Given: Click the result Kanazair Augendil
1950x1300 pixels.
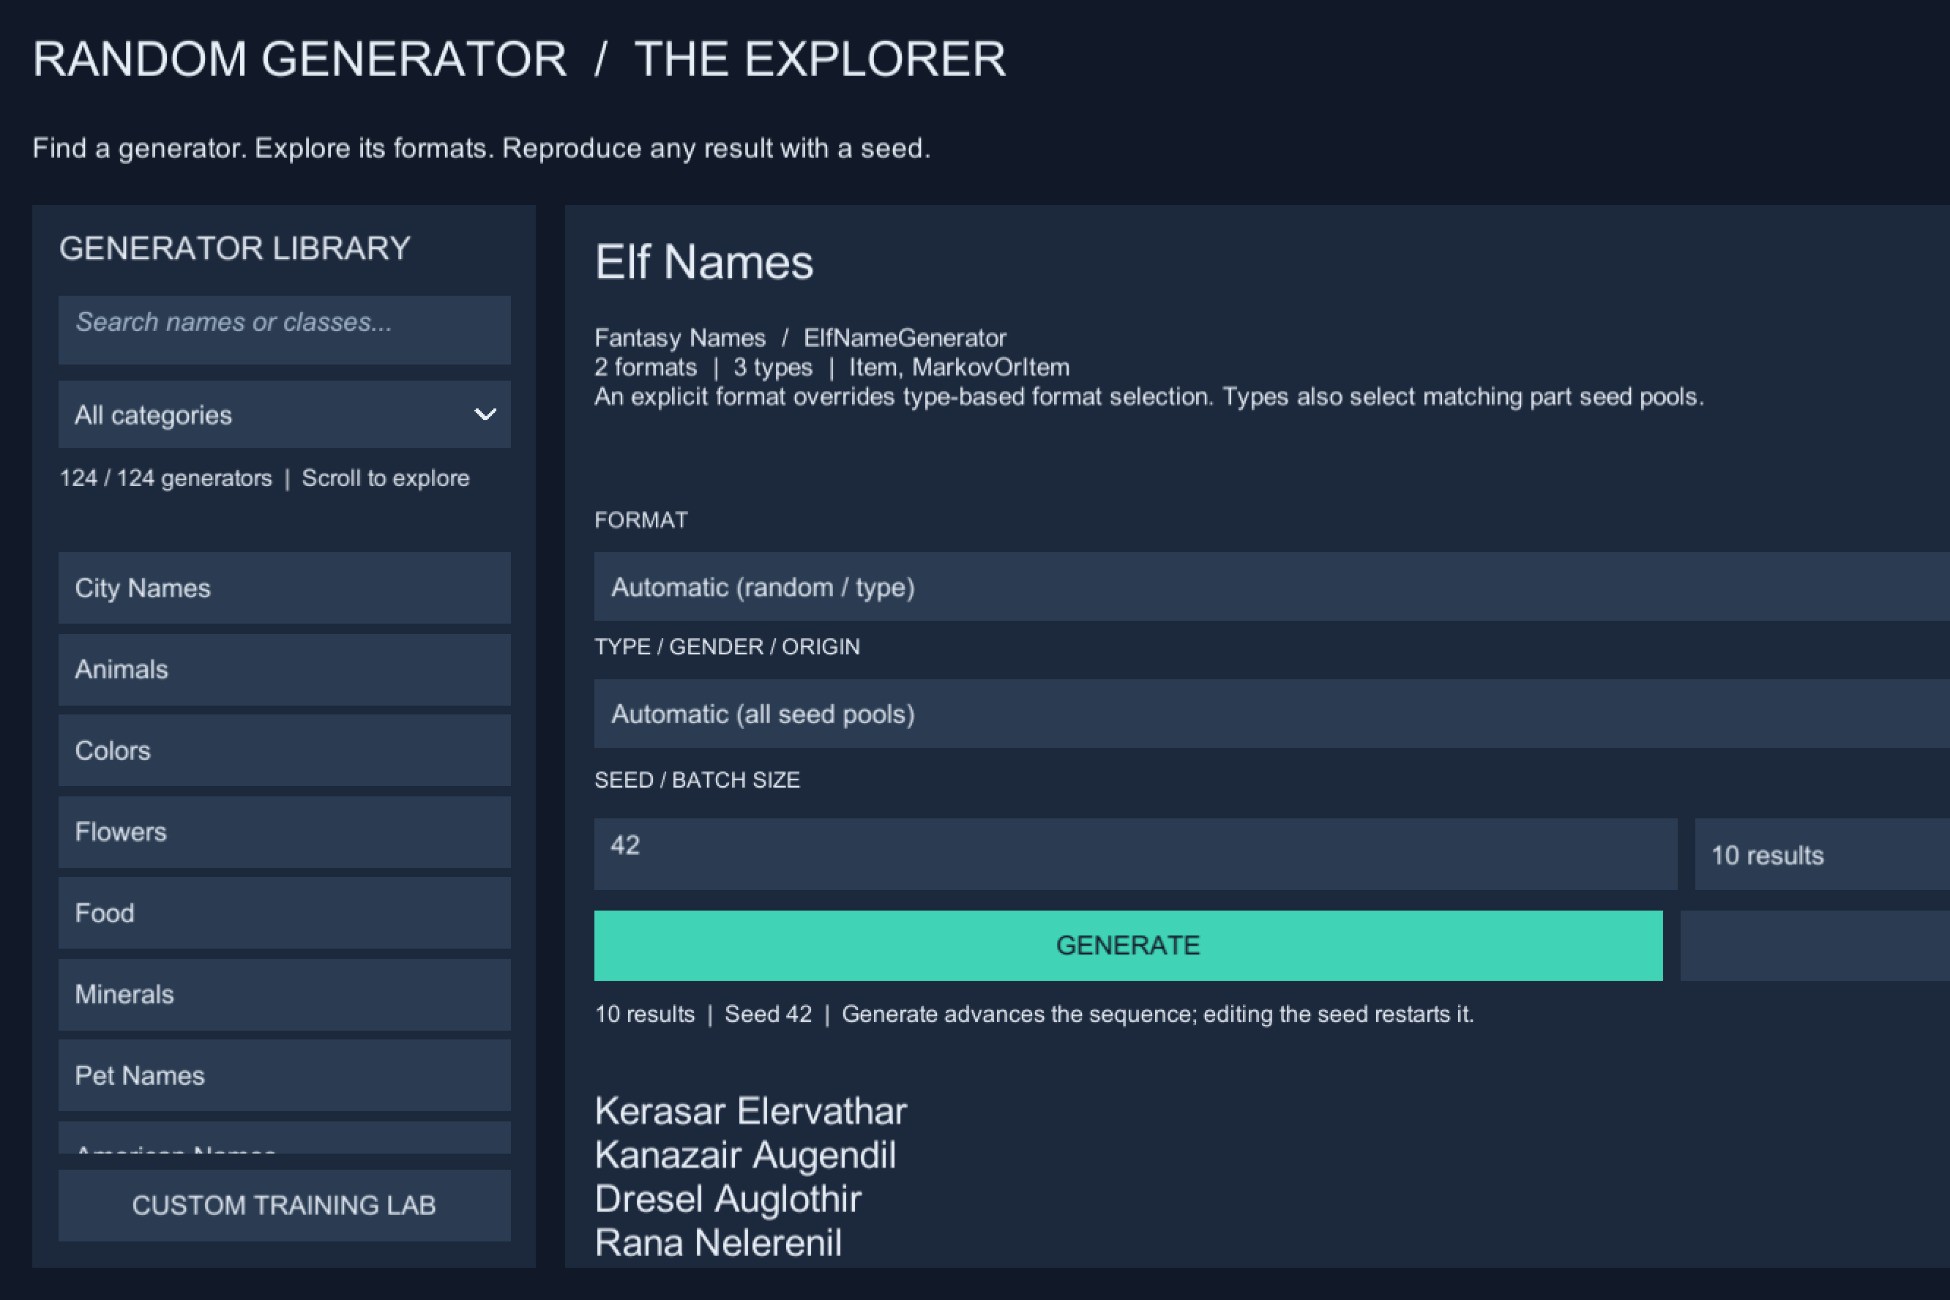Looking at the screenshot, I should click(745, 1155).
